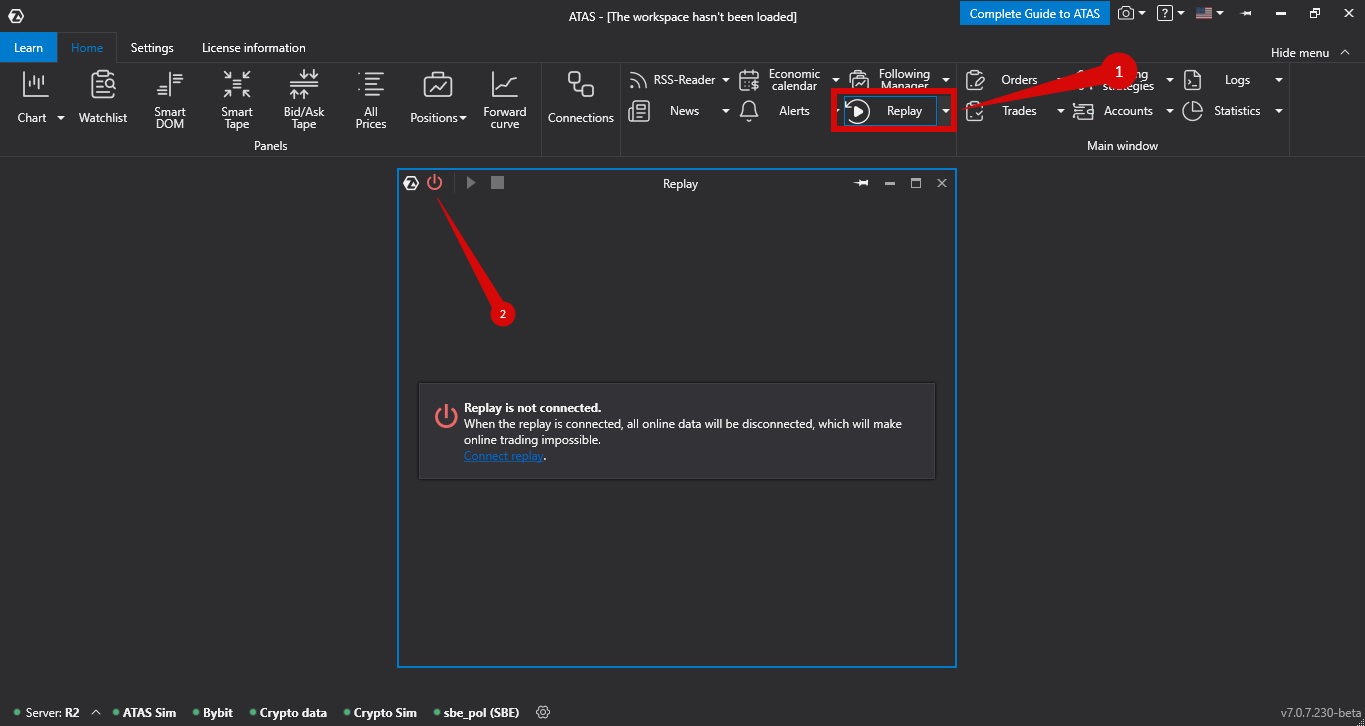
Task: Open the Positions briefcase icon
Action: tap(438, 85)
